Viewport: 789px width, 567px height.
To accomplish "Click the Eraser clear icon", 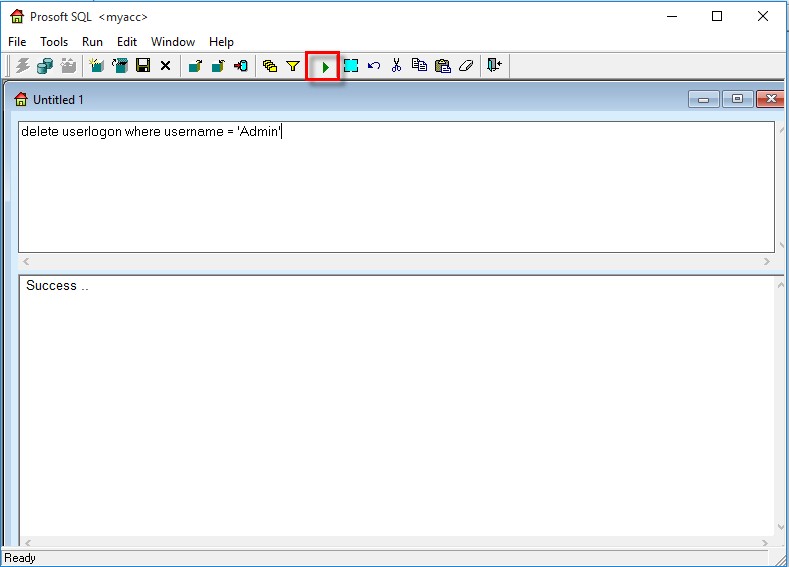I will [465, 66].
